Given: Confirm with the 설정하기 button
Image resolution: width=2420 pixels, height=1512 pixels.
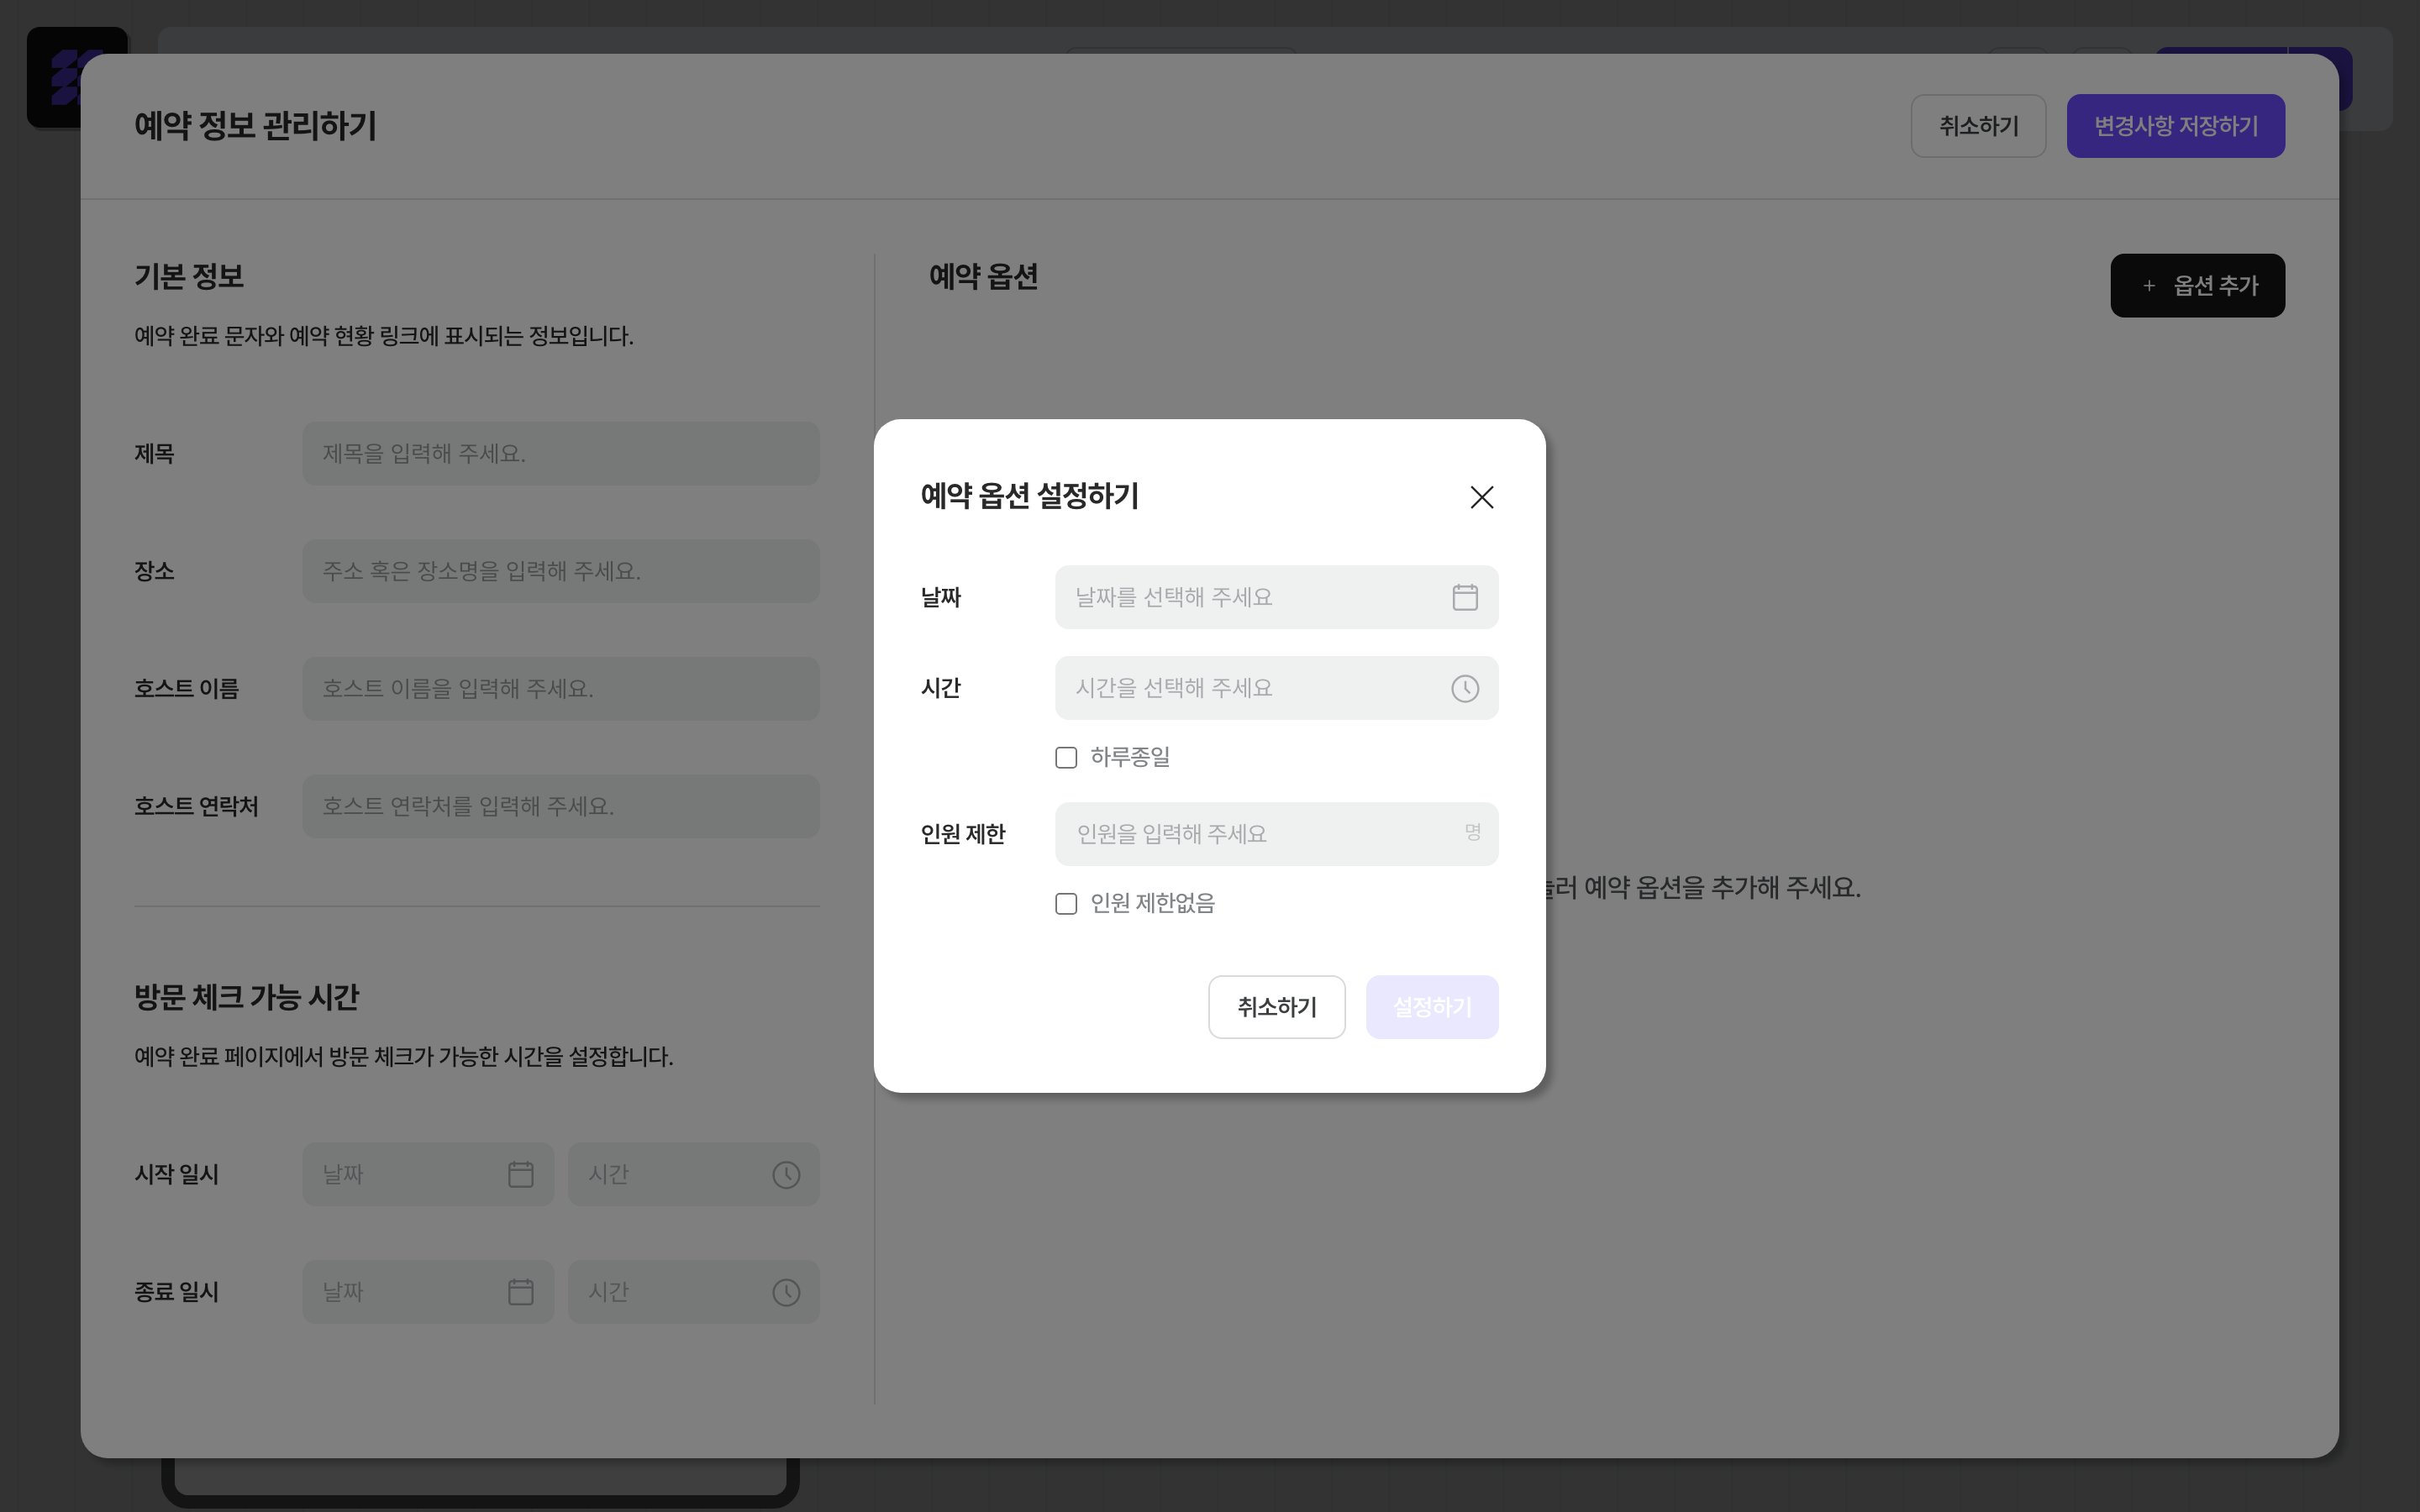Looking at the screenshot, I should click(1432, 1007).
